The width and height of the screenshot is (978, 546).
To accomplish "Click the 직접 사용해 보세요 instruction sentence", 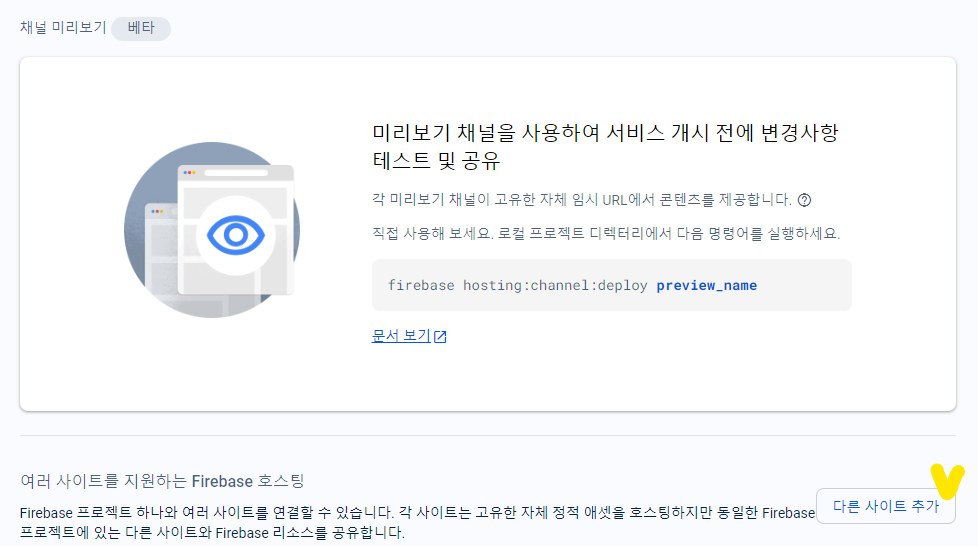I will (606, 233).
